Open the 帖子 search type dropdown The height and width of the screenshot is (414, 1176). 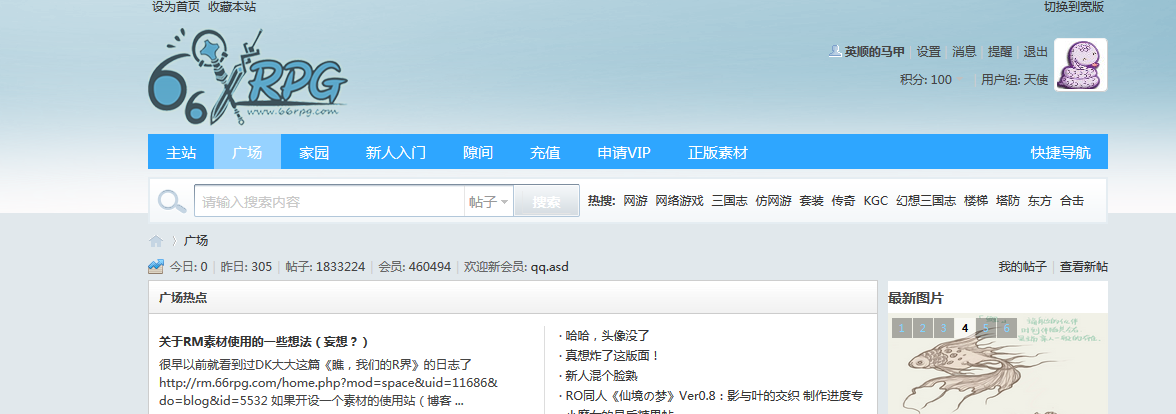point(488,201)
